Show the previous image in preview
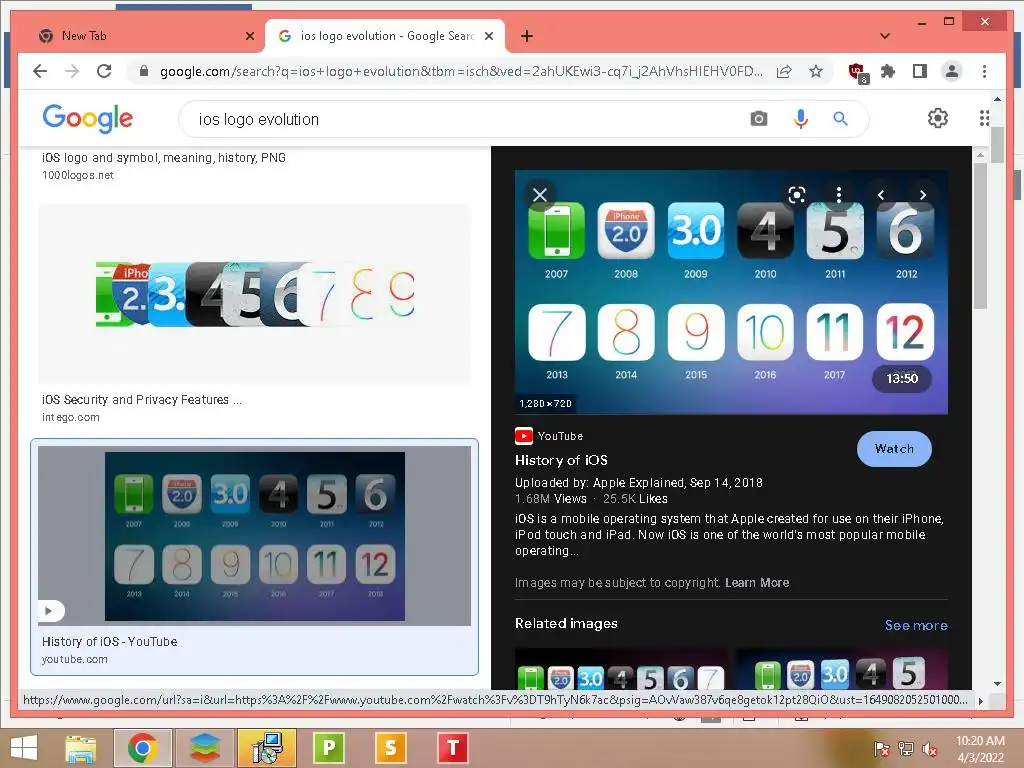The image size is (1024, 768). (881, 195)
